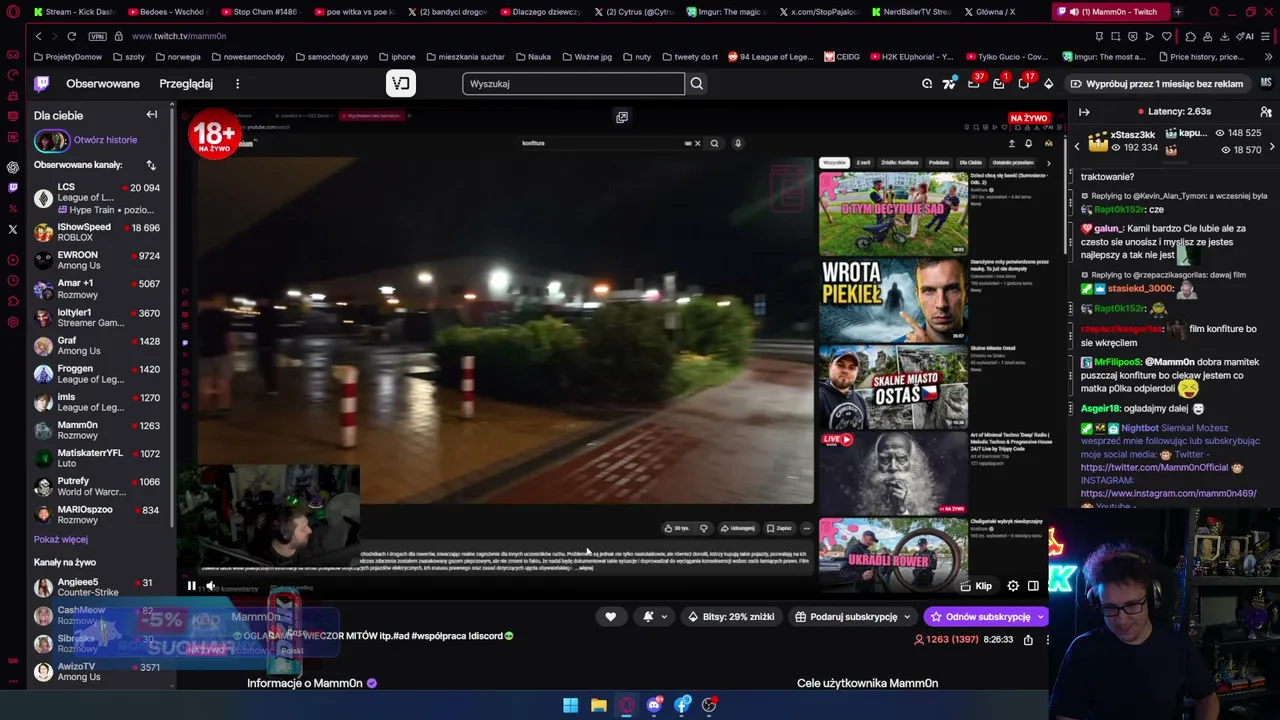Open notifications inbox with 1 badge
The height and width of the screenshot is (720, 1280).
click(999, 84)
